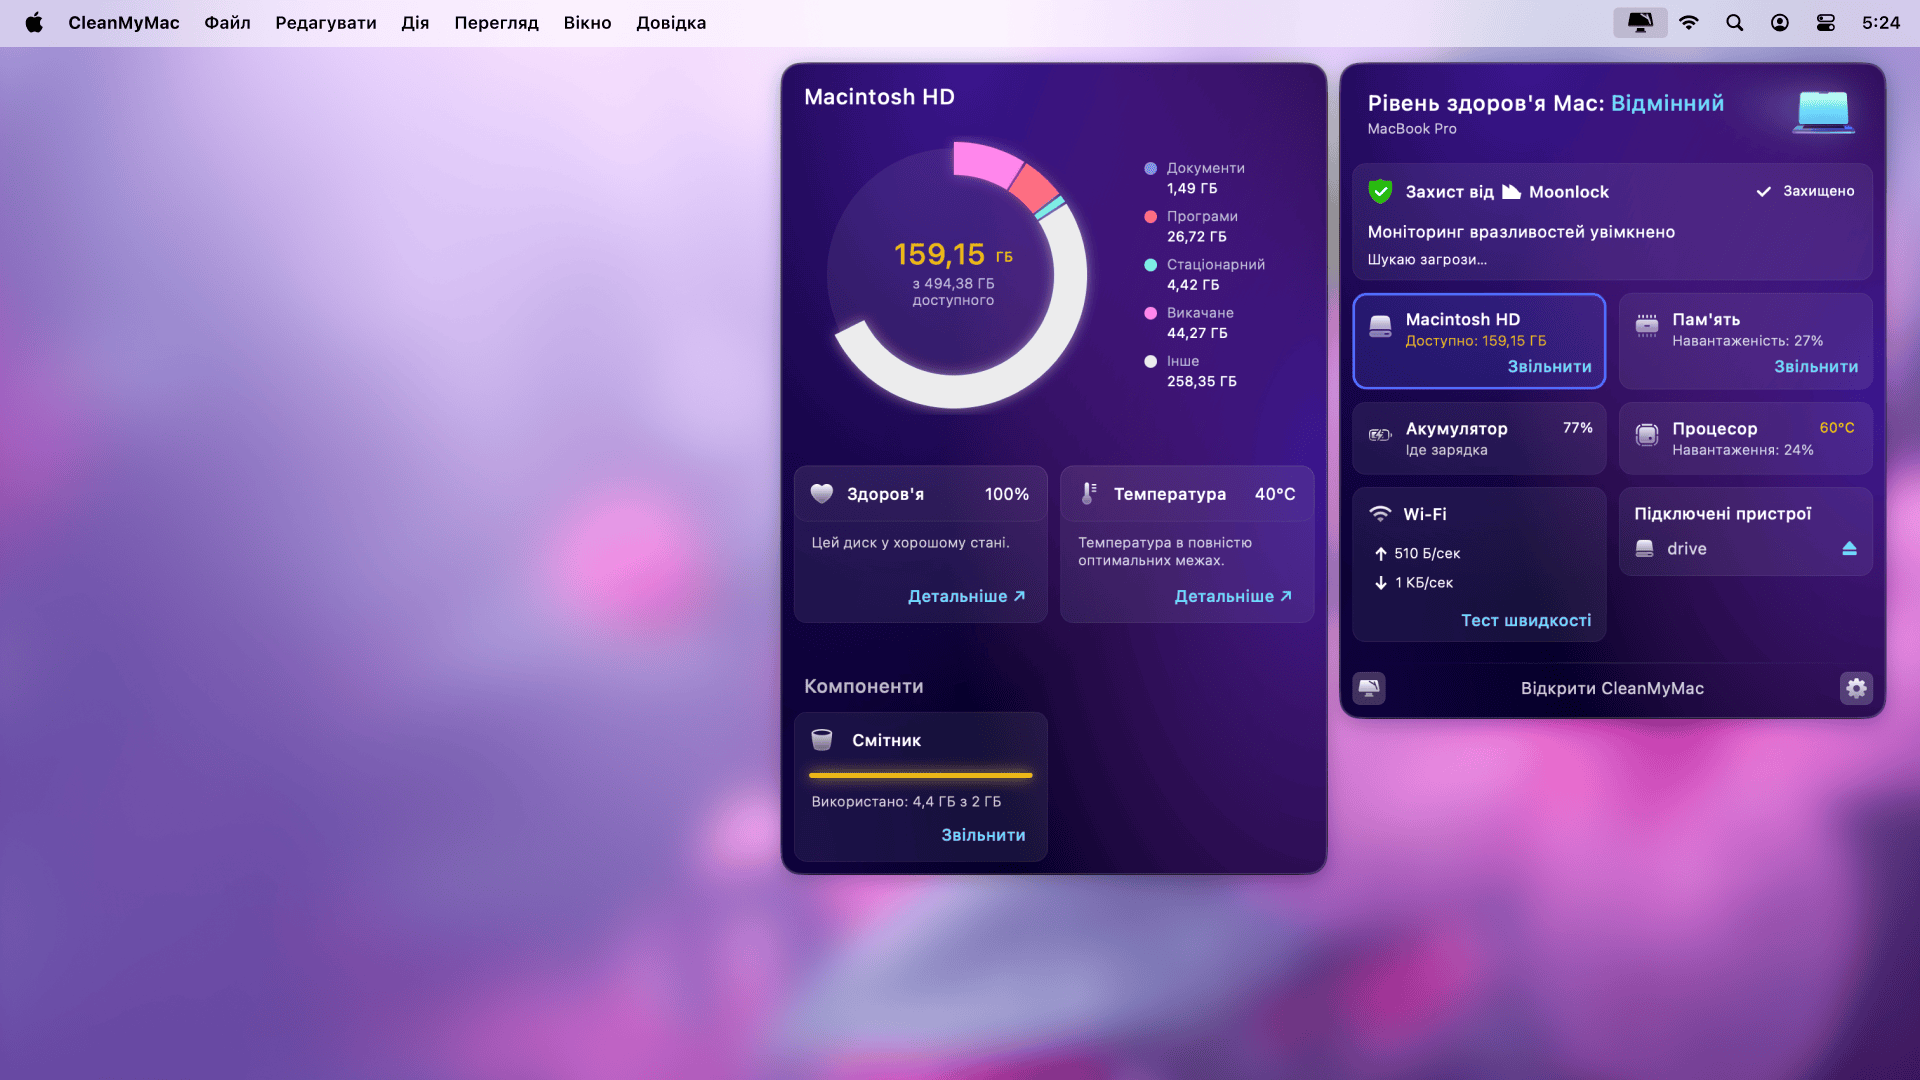
Task: Click the 159,15 ГБ value in the donut chart
Action: point(953,254)
